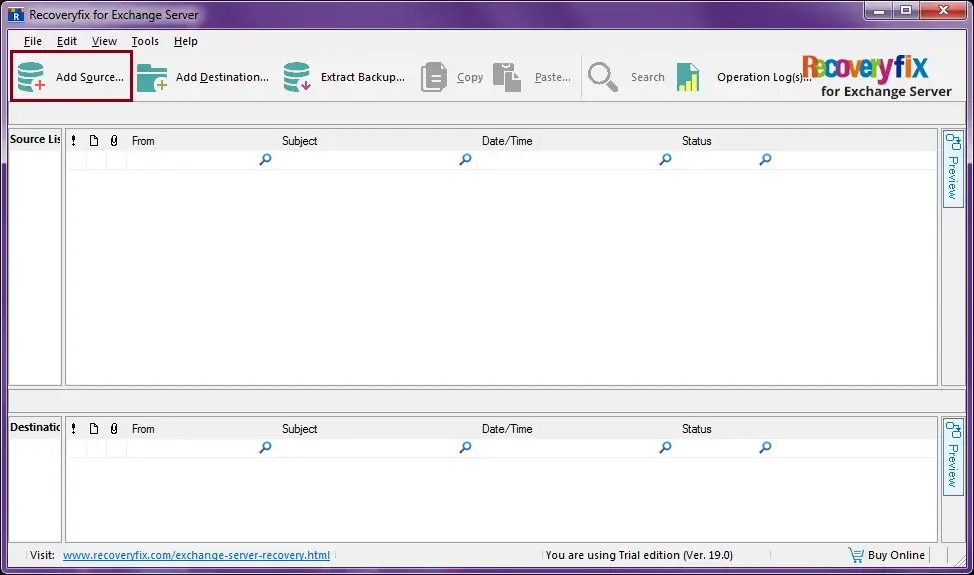Click the Paste clipboard icon
This screenshot has height=575, width=974.
(x=508, y=77)
